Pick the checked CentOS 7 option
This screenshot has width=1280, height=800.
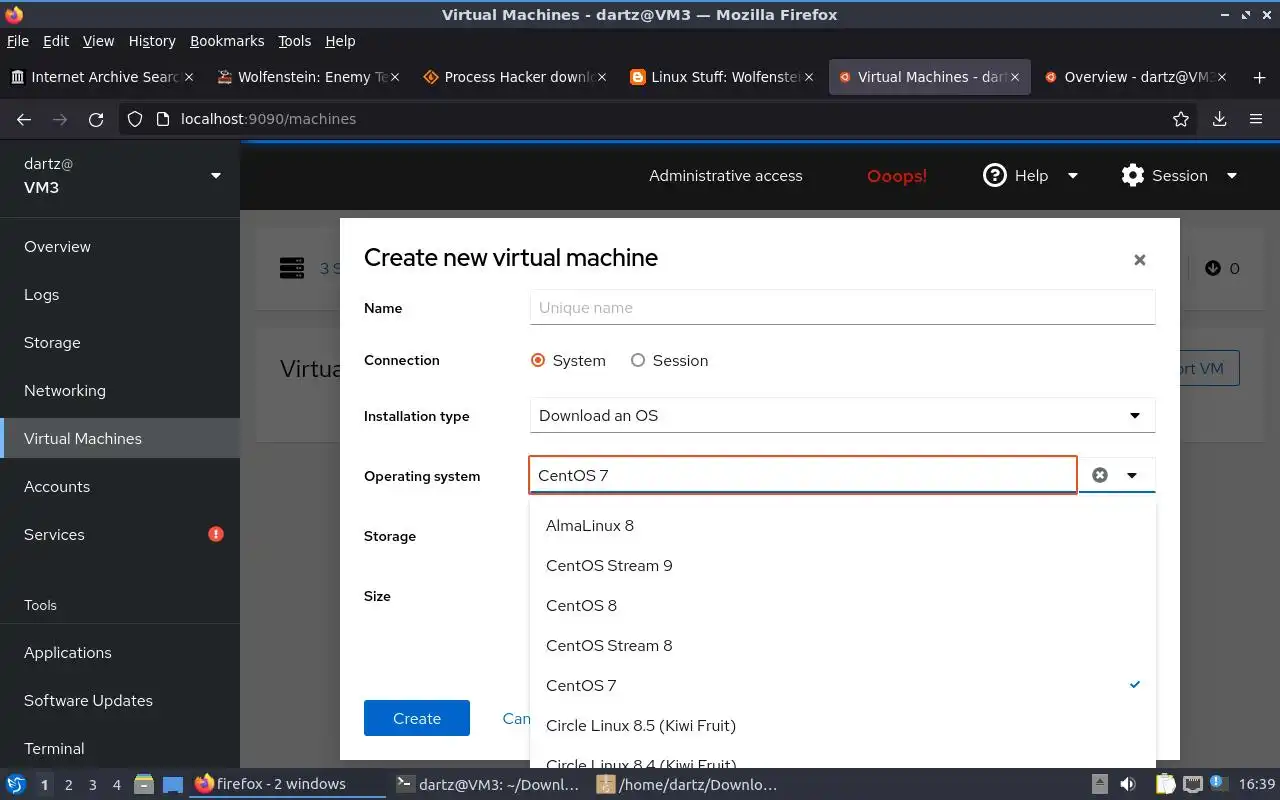click(x=842, y=686)
